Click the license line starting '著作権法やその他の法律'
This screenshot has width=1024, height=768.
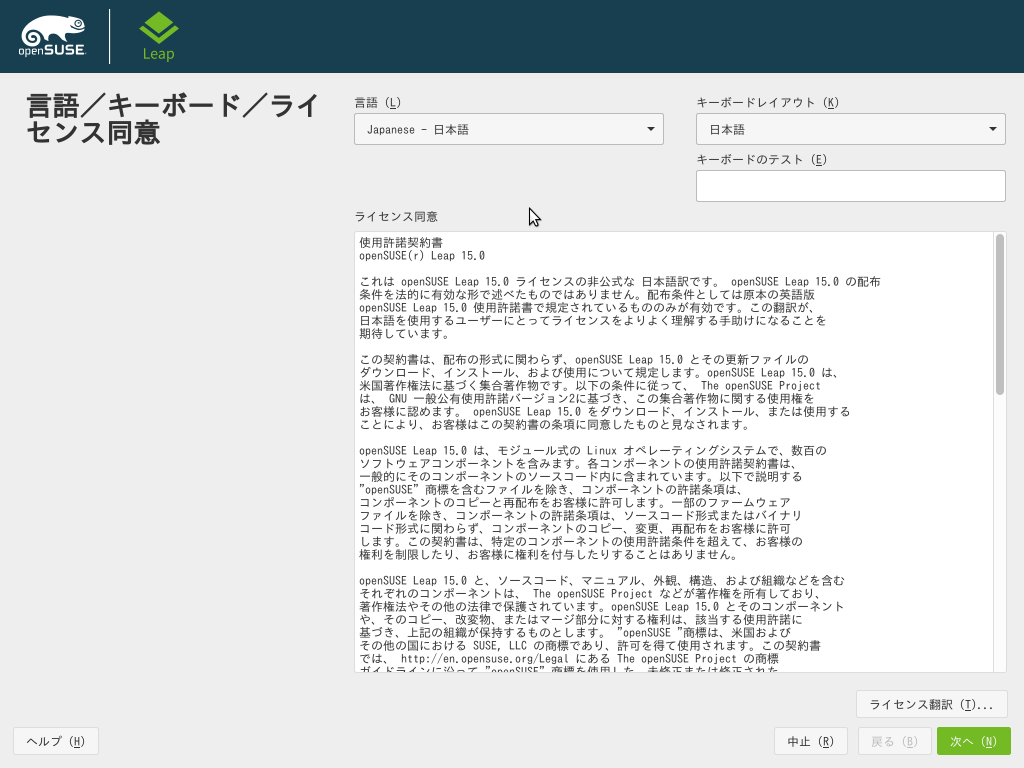click(601, 607)
